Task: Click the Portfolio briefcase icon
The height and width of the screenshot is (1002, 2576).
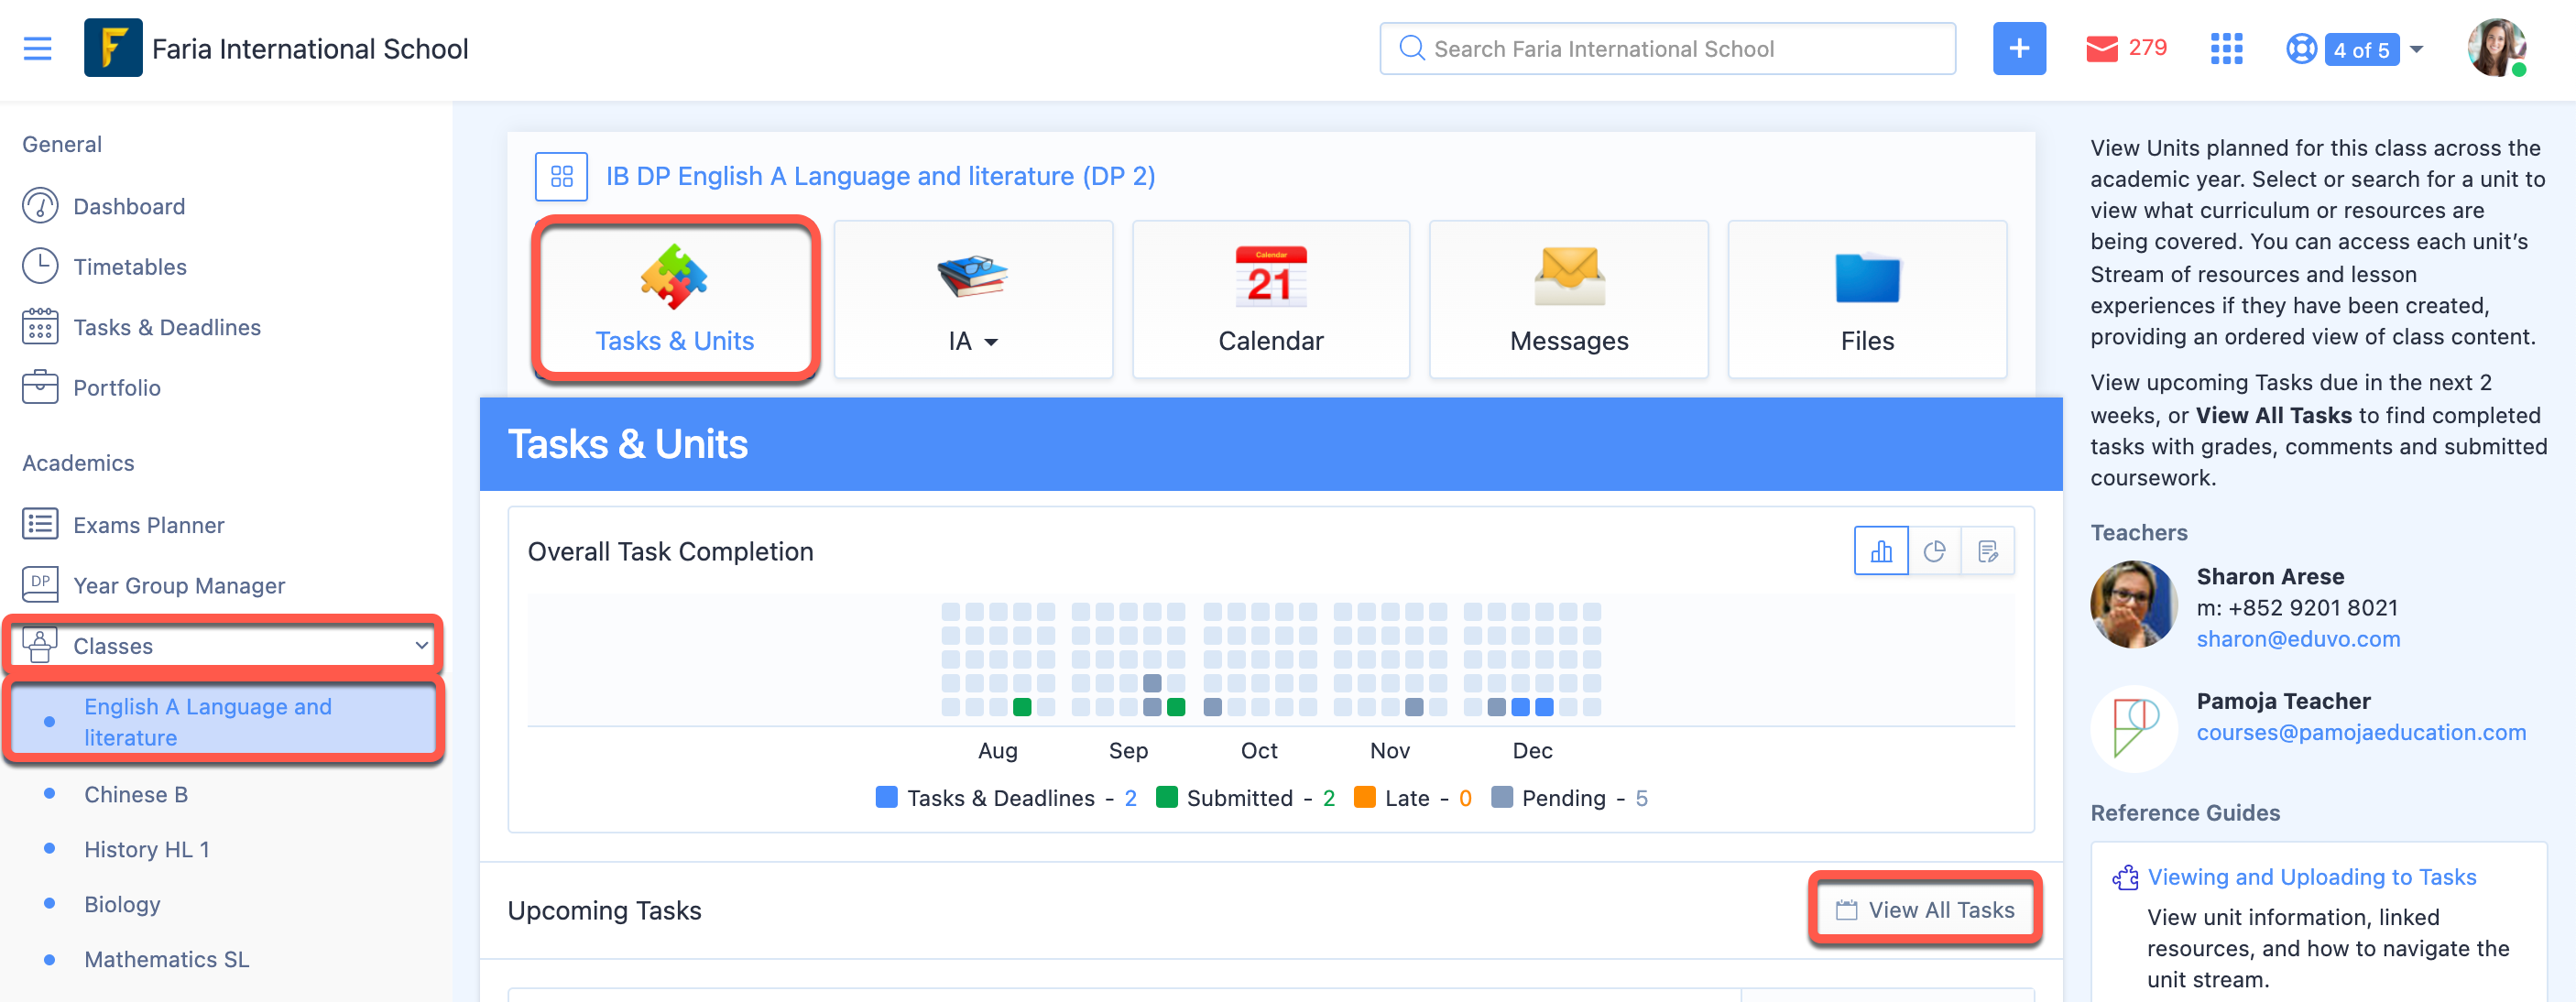Action: pyautogui.click(x=40, y=387)
